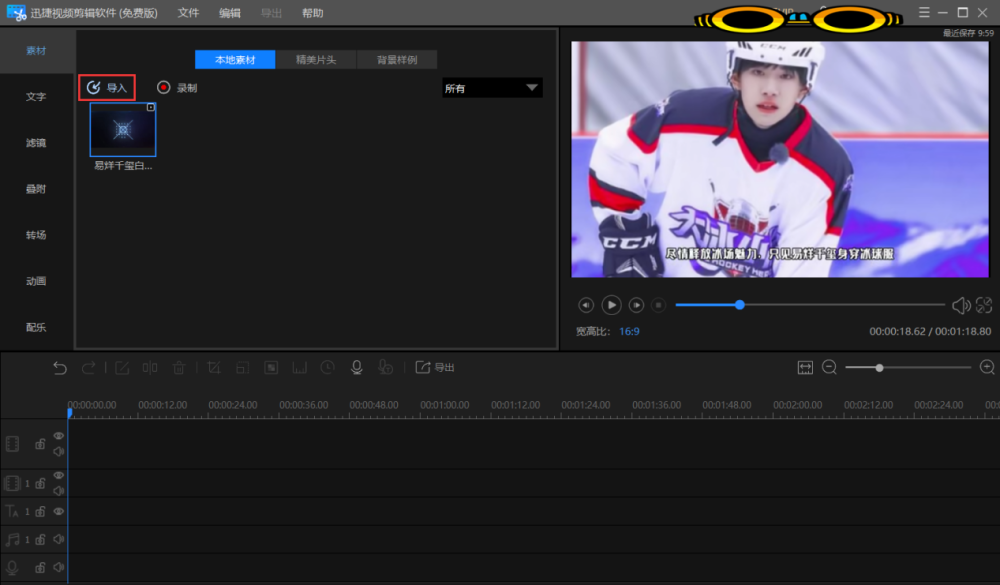Step forward one frame in preview
The width and height of the screenshot is (1000, 585).
pos(636,305)
